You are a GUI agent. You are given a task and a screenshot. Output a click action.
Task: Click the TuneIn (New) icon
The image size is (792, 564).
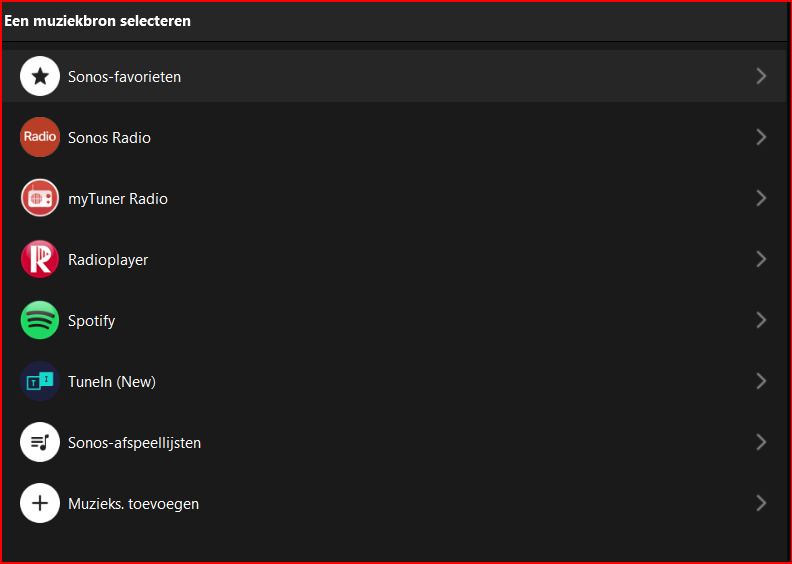[x=40, y=381]
